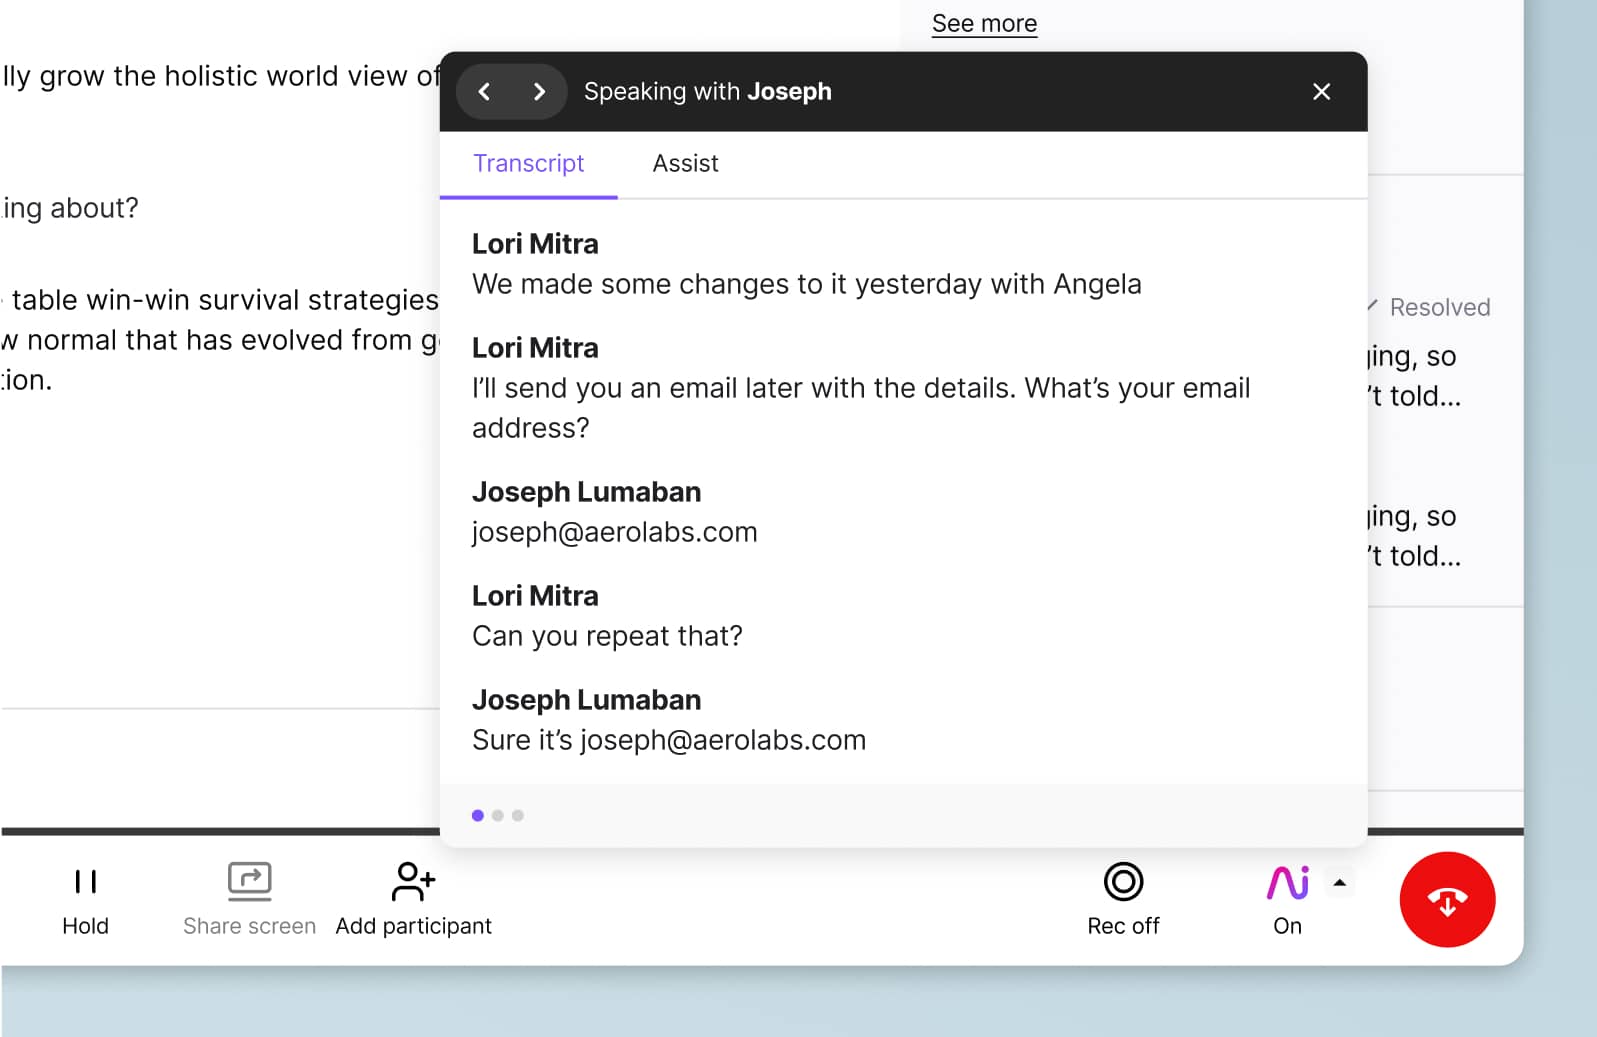Click the See more link
1597x1037 pixels.
984,24
